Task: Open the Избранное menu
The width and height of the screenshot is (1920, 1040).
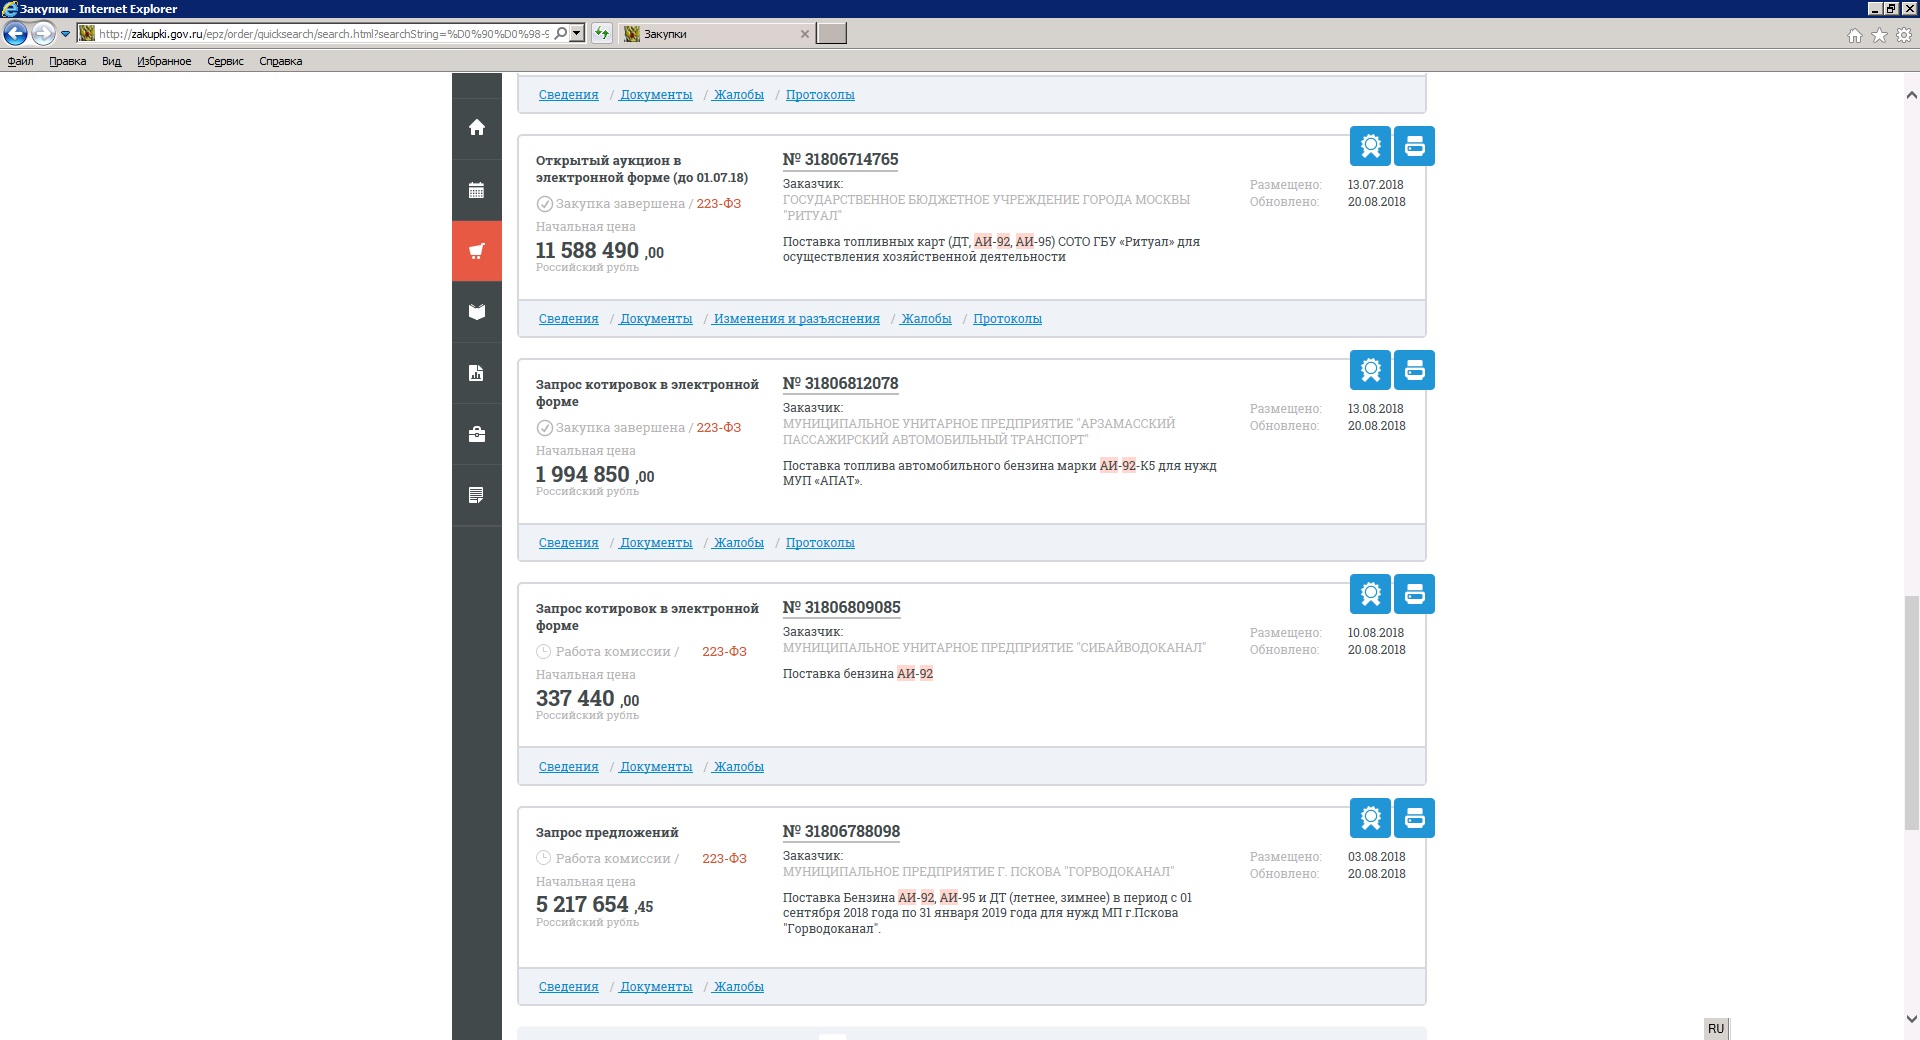Action: pos(164,61)
